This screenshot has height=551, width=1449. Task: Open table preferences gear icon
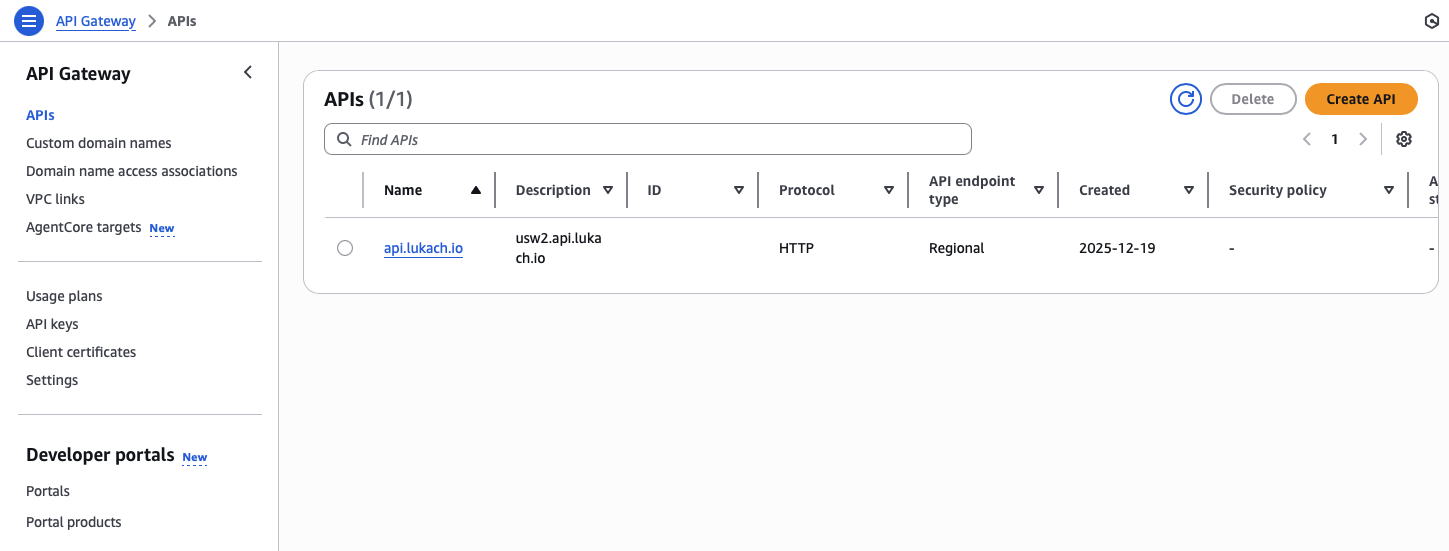pos(1404,140)
